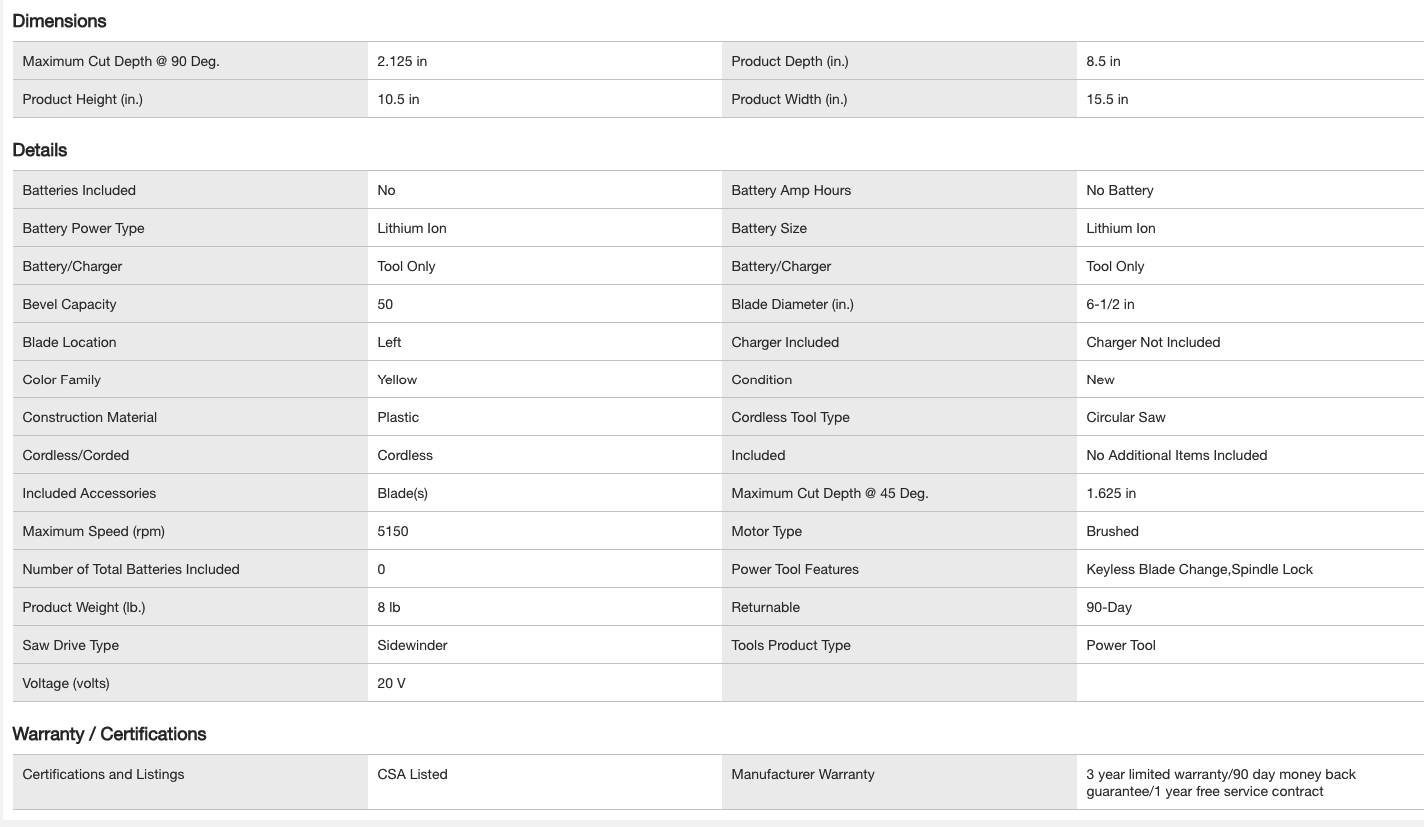Click the Charger Not Included value

[x=1153, y=342]
